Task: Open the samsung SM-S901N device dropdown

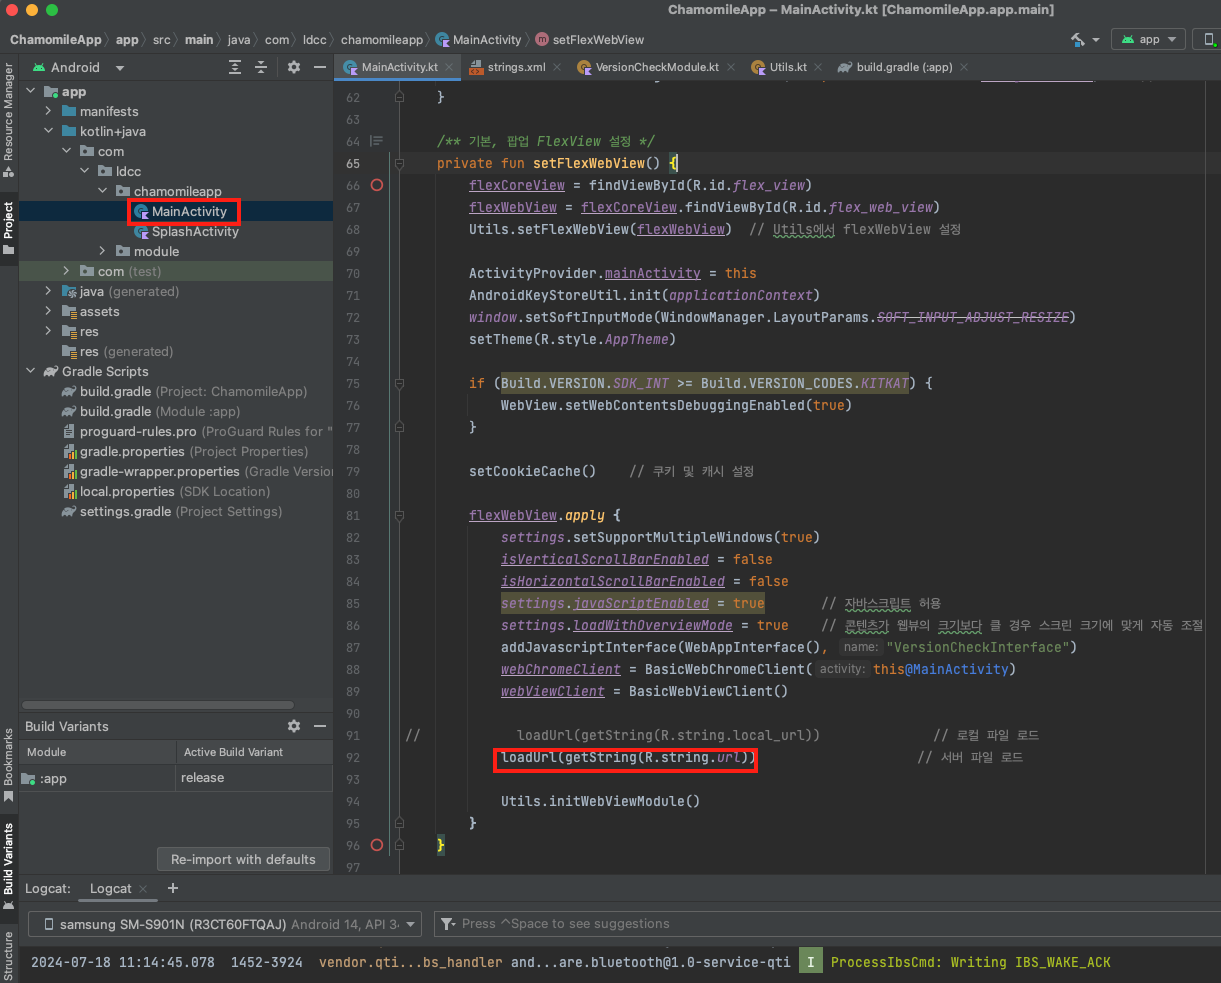Action: point(225,924)
